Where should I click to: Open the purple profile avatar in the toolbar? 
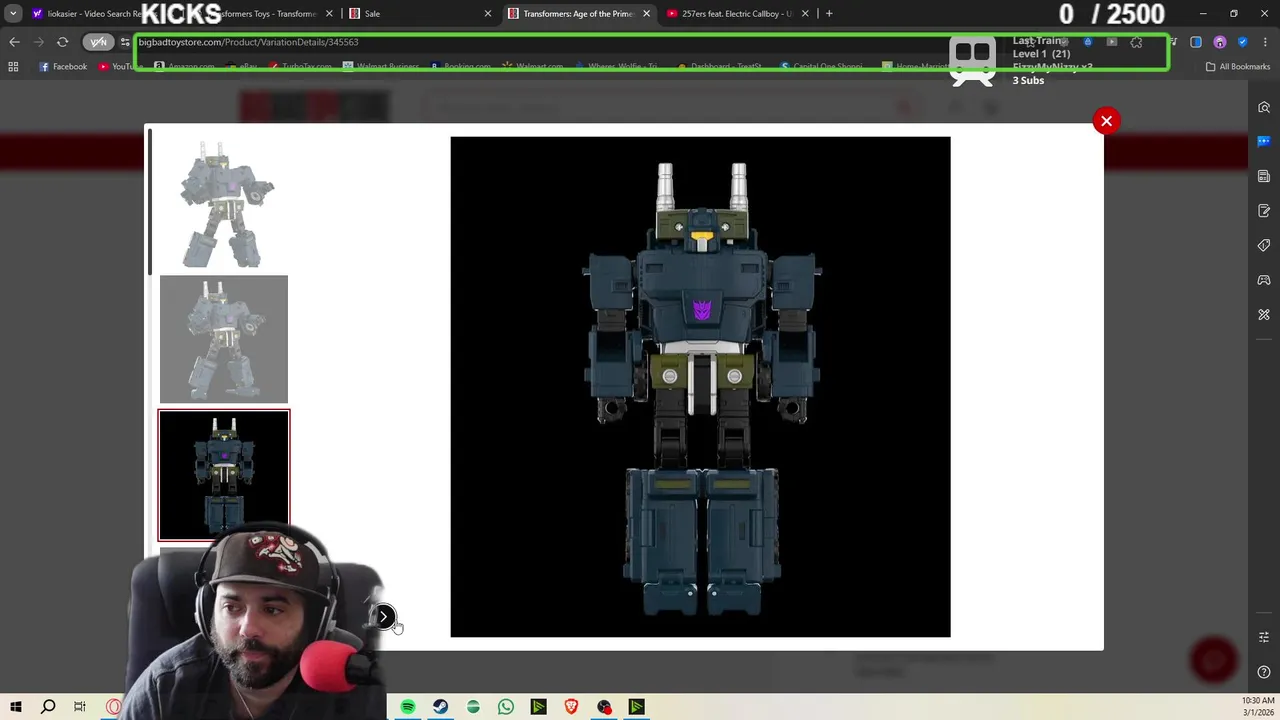point(1220,42)
